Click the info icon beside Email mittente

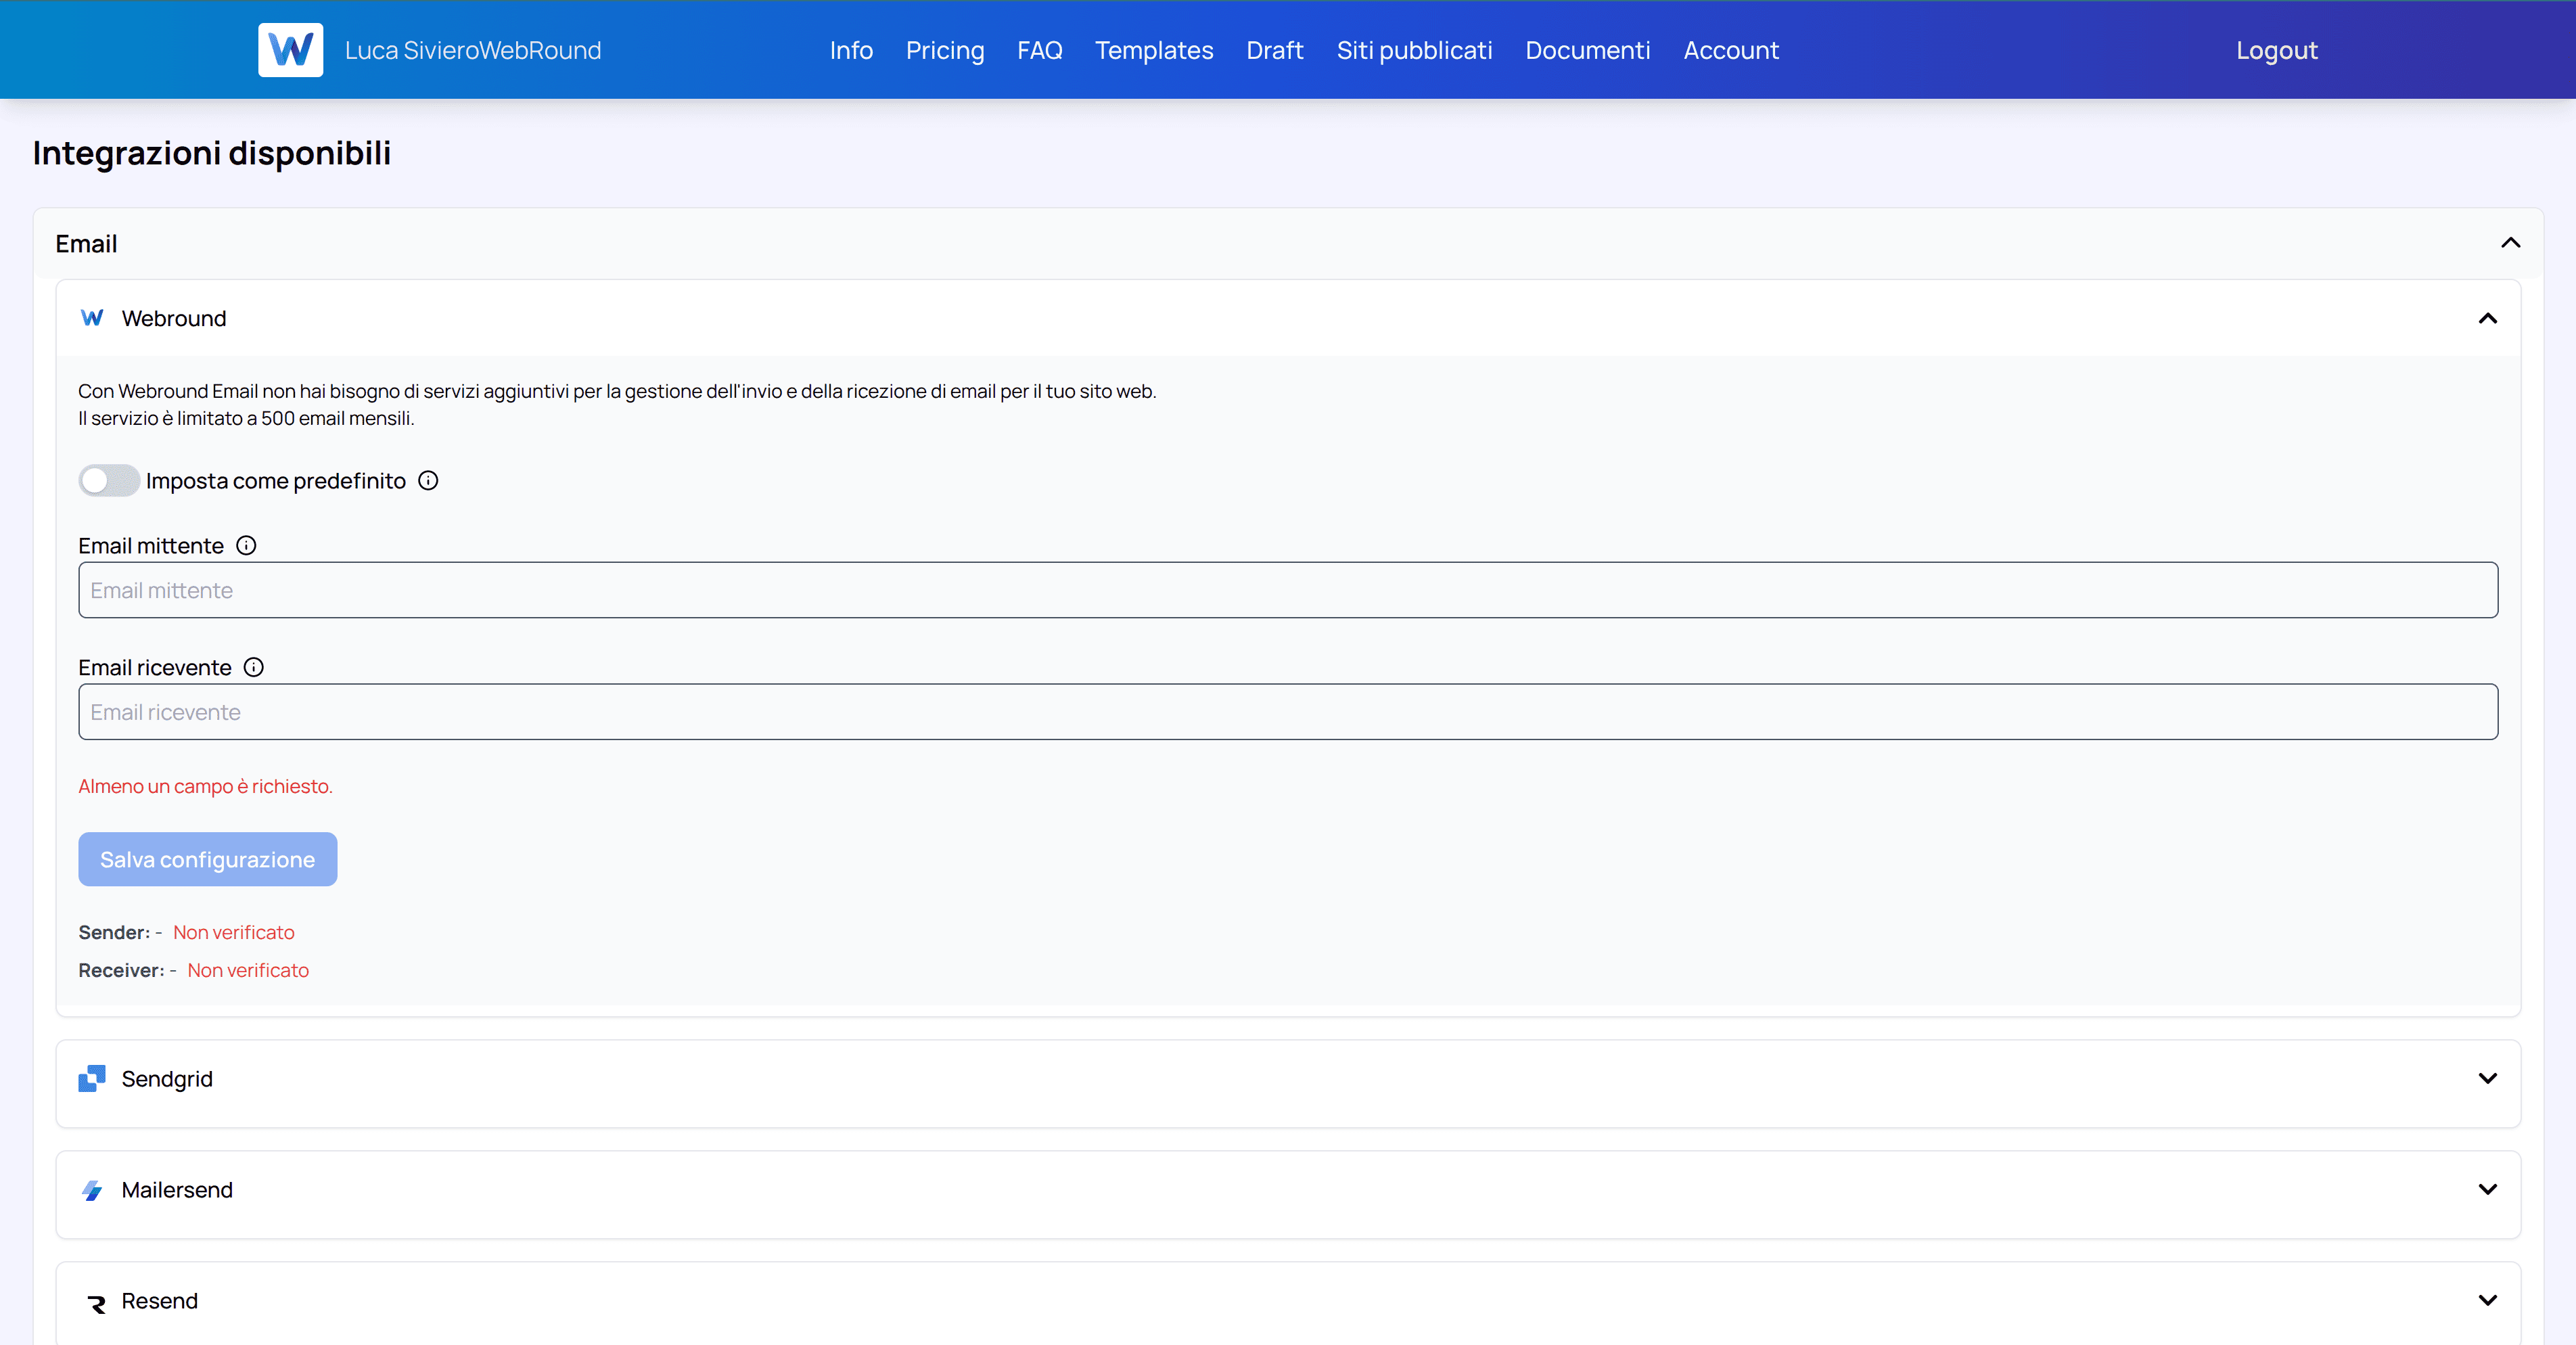[x=246, y=545]
